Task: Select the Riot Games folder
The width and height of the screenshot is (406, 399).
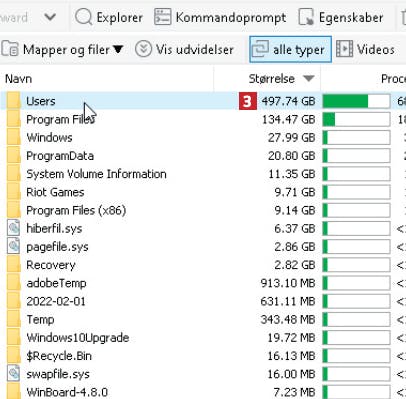Action: pos(55,192)
